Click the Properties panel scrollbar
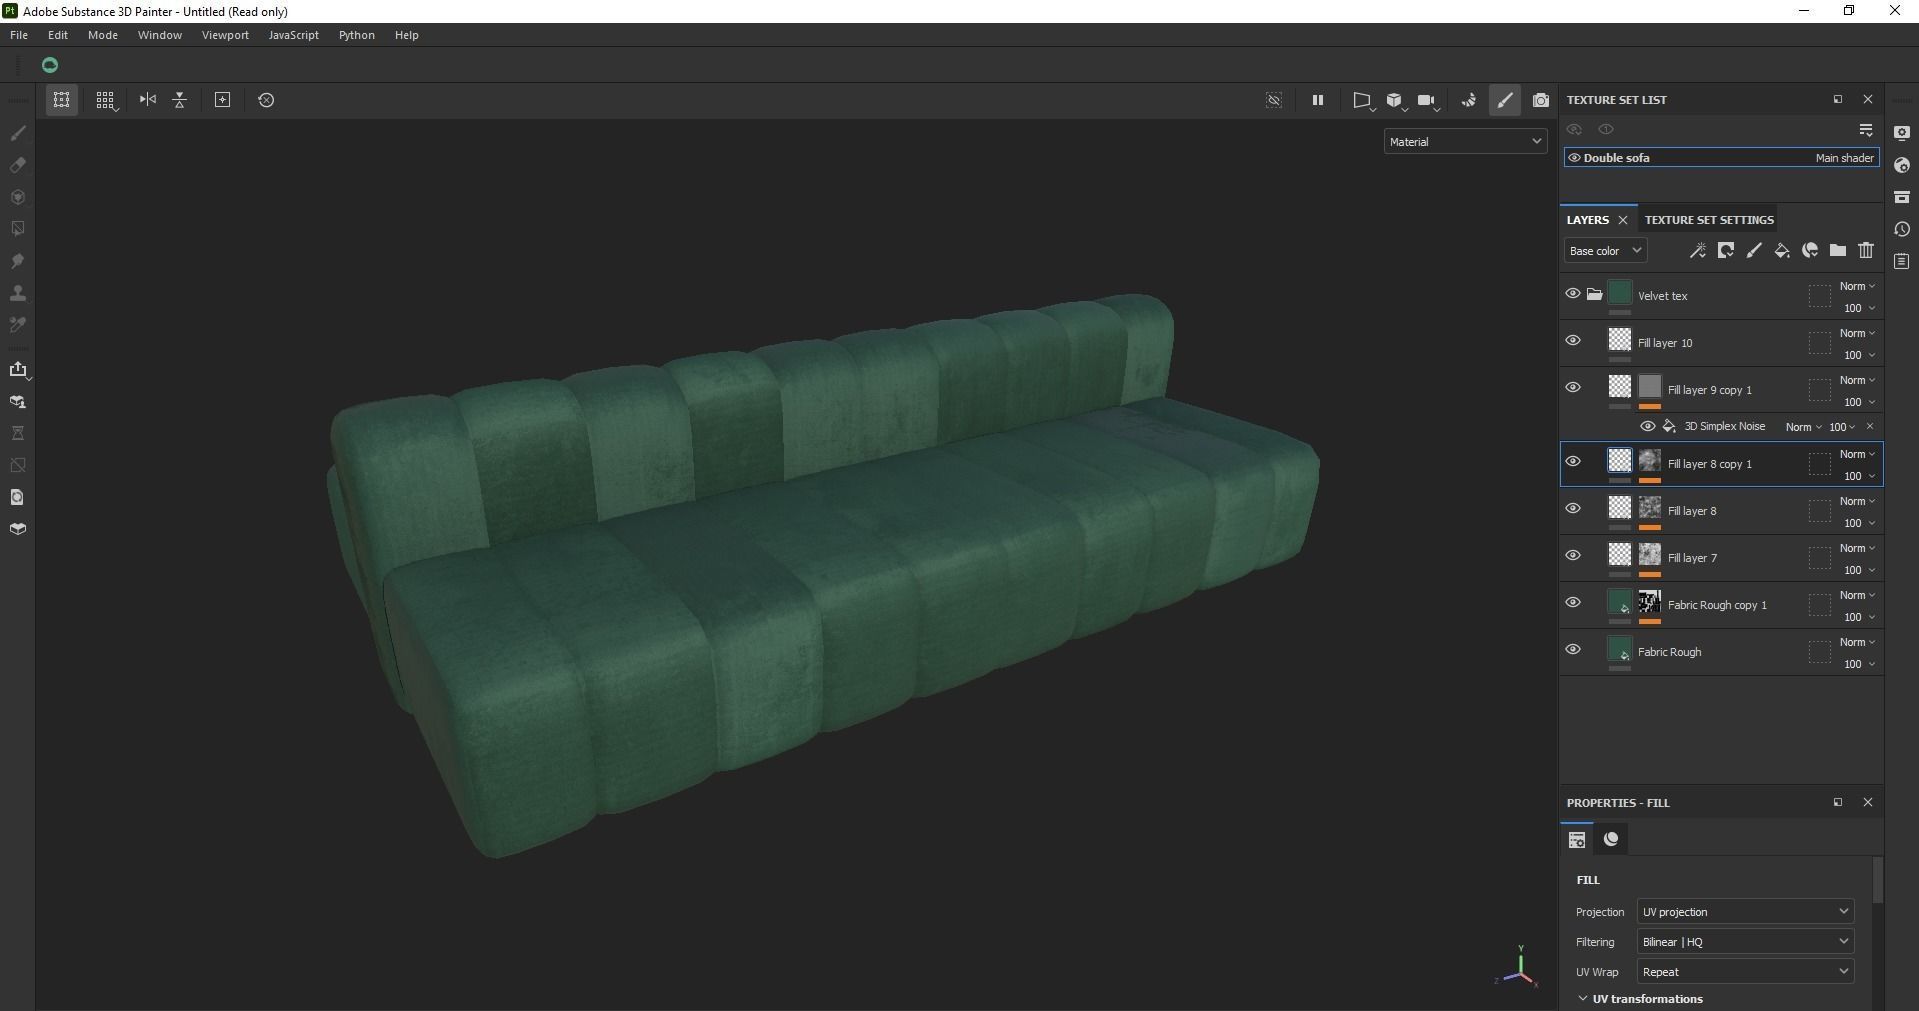 pos(1878,880)
